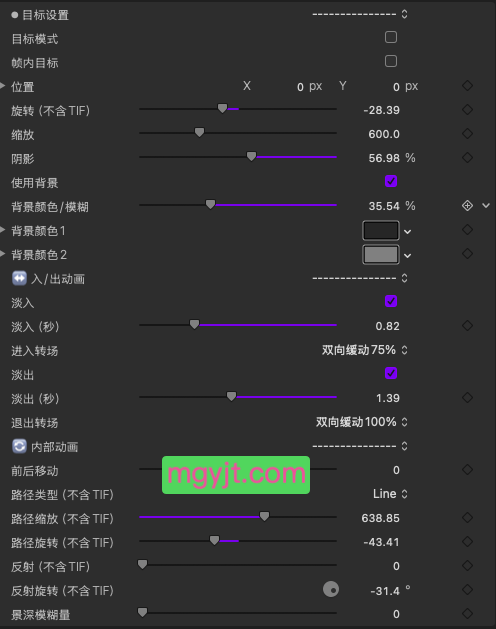Click keyframe diamond for 反射旋转 (不含 TIF)
The image size is (496, 629).
pyautogui.click(x=467, y=590)
